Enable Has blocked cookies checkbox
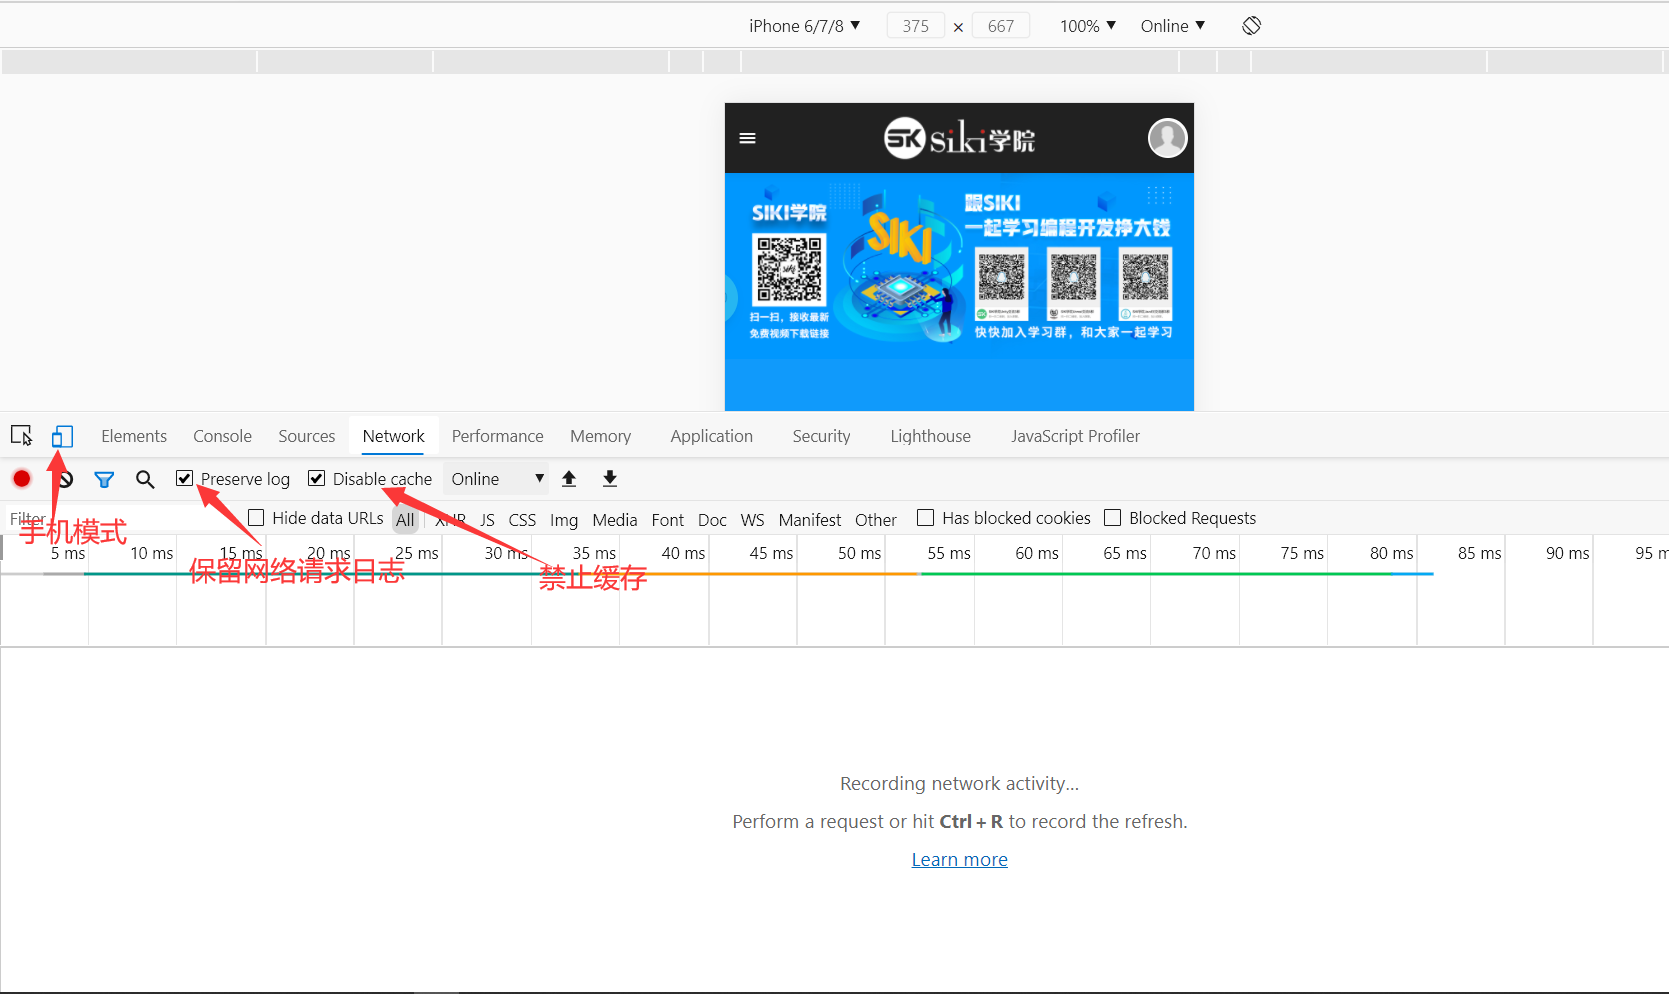The width and height of the screenshot is (1669, 994). tap(926, 517)
